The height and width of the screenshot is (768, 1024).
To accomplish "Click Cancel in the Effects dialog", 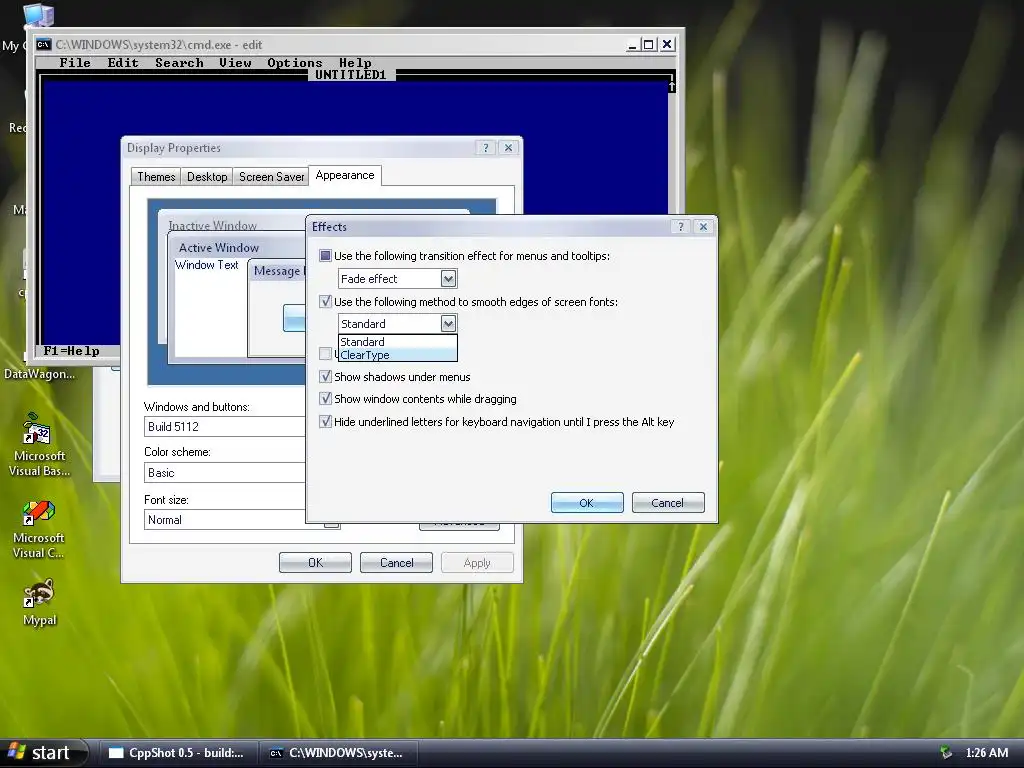I will pos(668,503).
